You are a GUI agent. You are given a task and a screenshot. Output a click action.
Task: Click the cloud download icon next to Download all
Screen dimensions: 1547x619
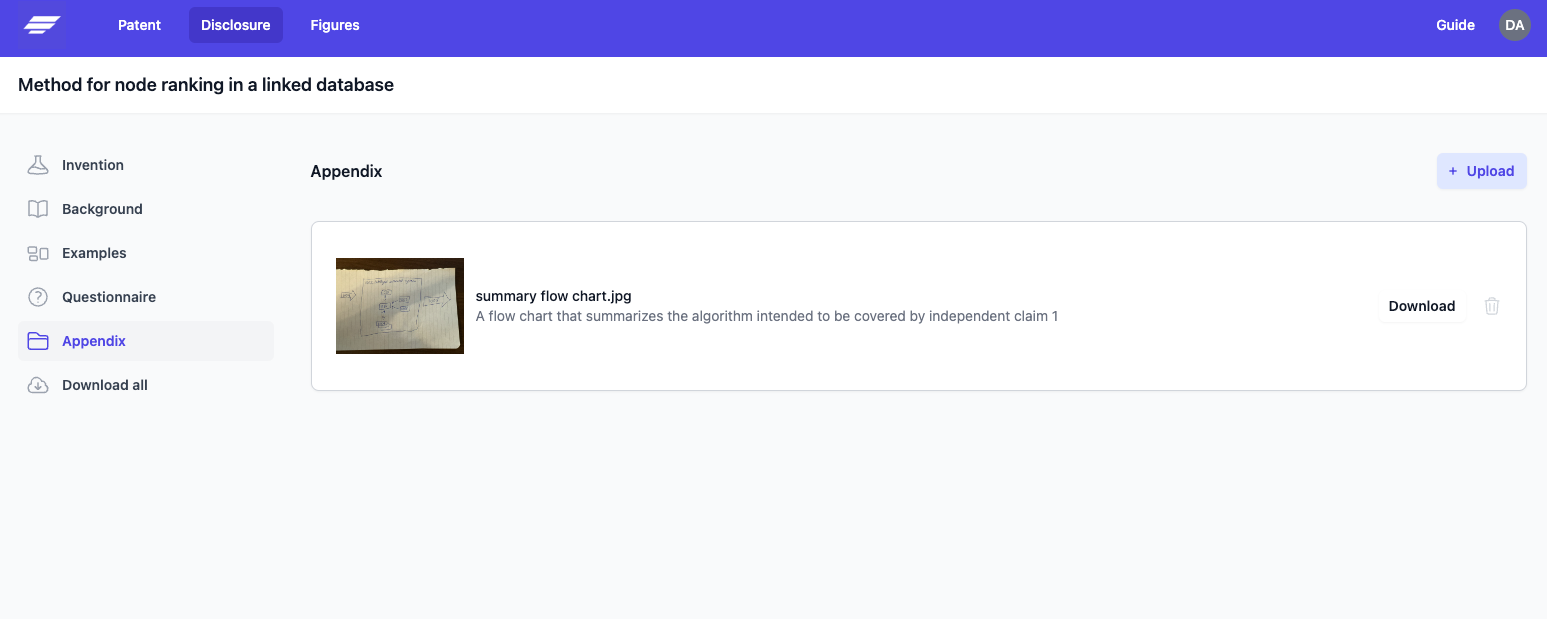(37, 384)
